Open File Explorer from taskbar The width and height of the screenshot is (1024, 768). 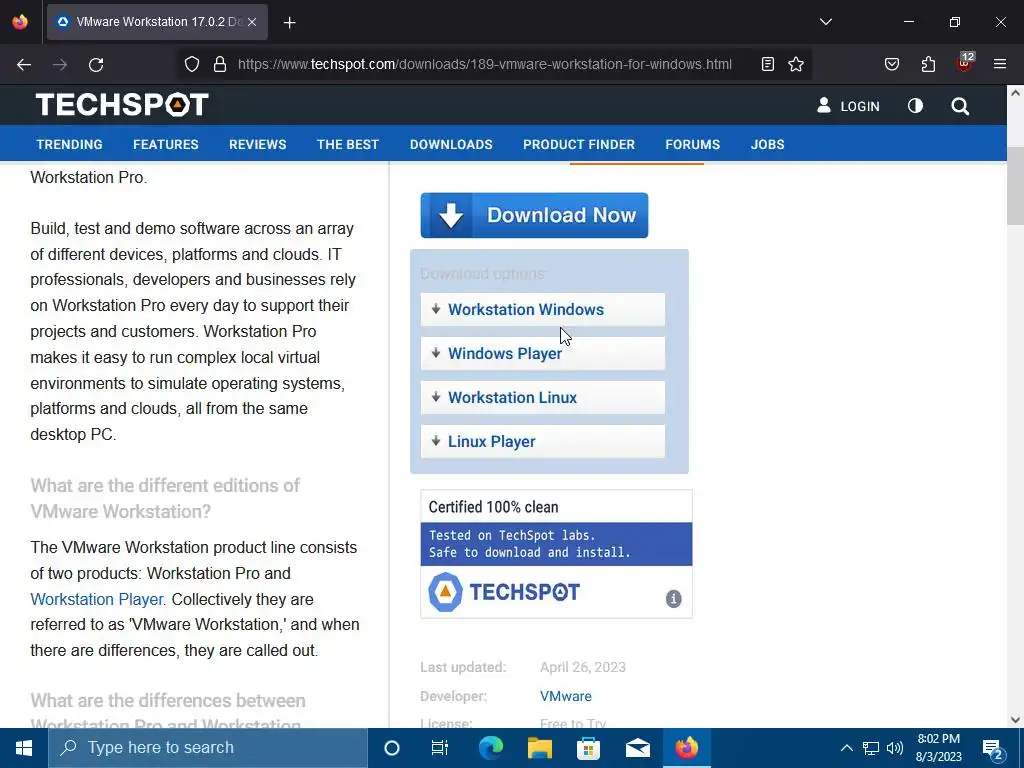539,748
